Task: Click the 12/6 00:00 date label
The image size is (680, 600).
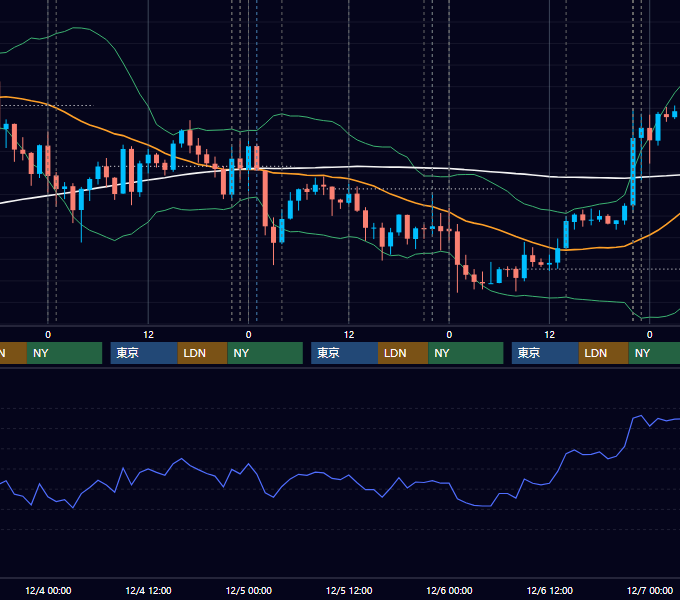Action: [449, 590]
